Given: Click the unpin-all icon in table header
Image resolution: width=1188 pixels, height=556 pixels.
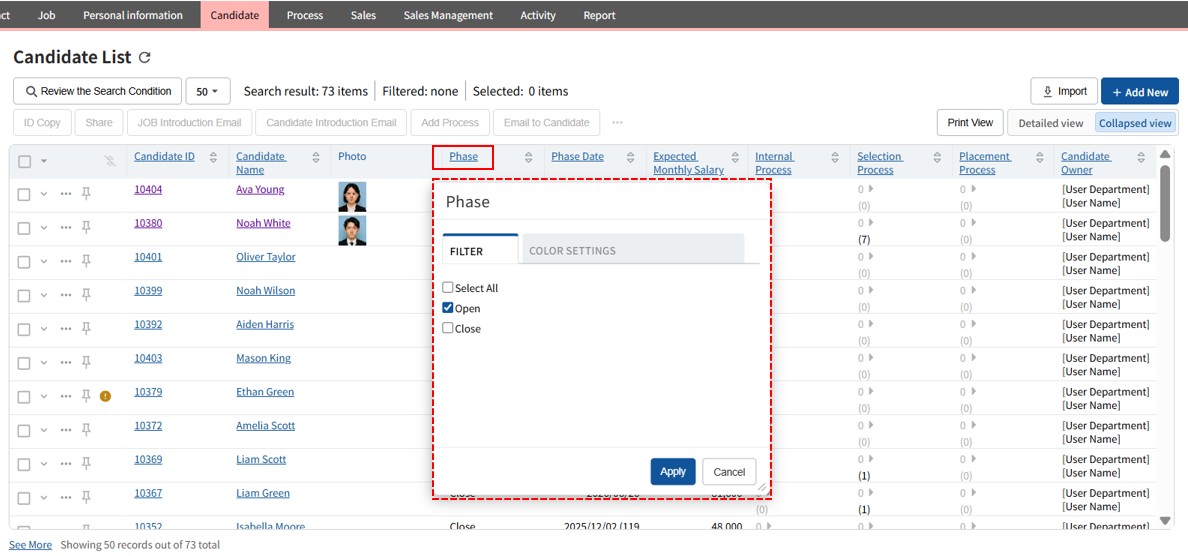Looking at the screenshot, I should coord(110,161).
